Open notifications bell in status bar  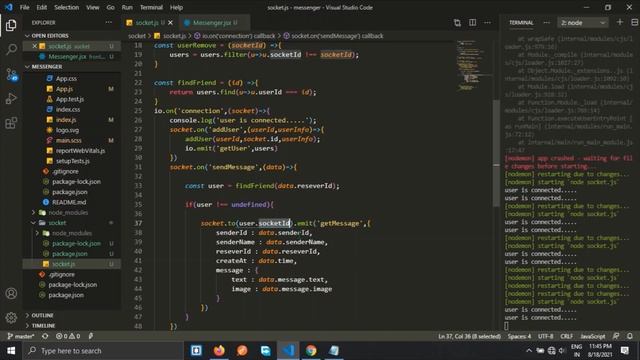pos(630,336)
